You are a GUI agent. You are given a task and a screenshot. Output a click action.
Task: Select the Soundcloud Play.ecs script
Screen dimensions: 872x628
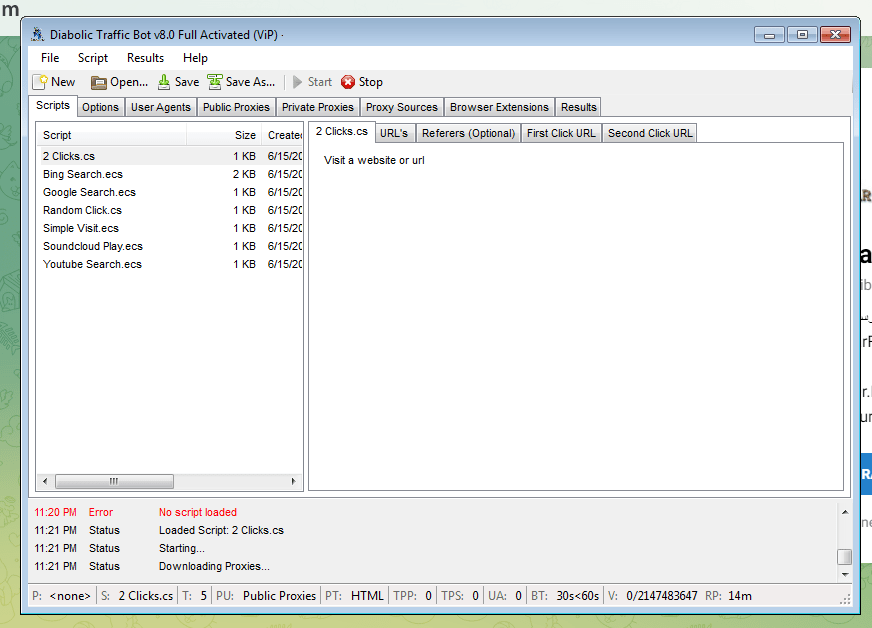click(93, 246)
